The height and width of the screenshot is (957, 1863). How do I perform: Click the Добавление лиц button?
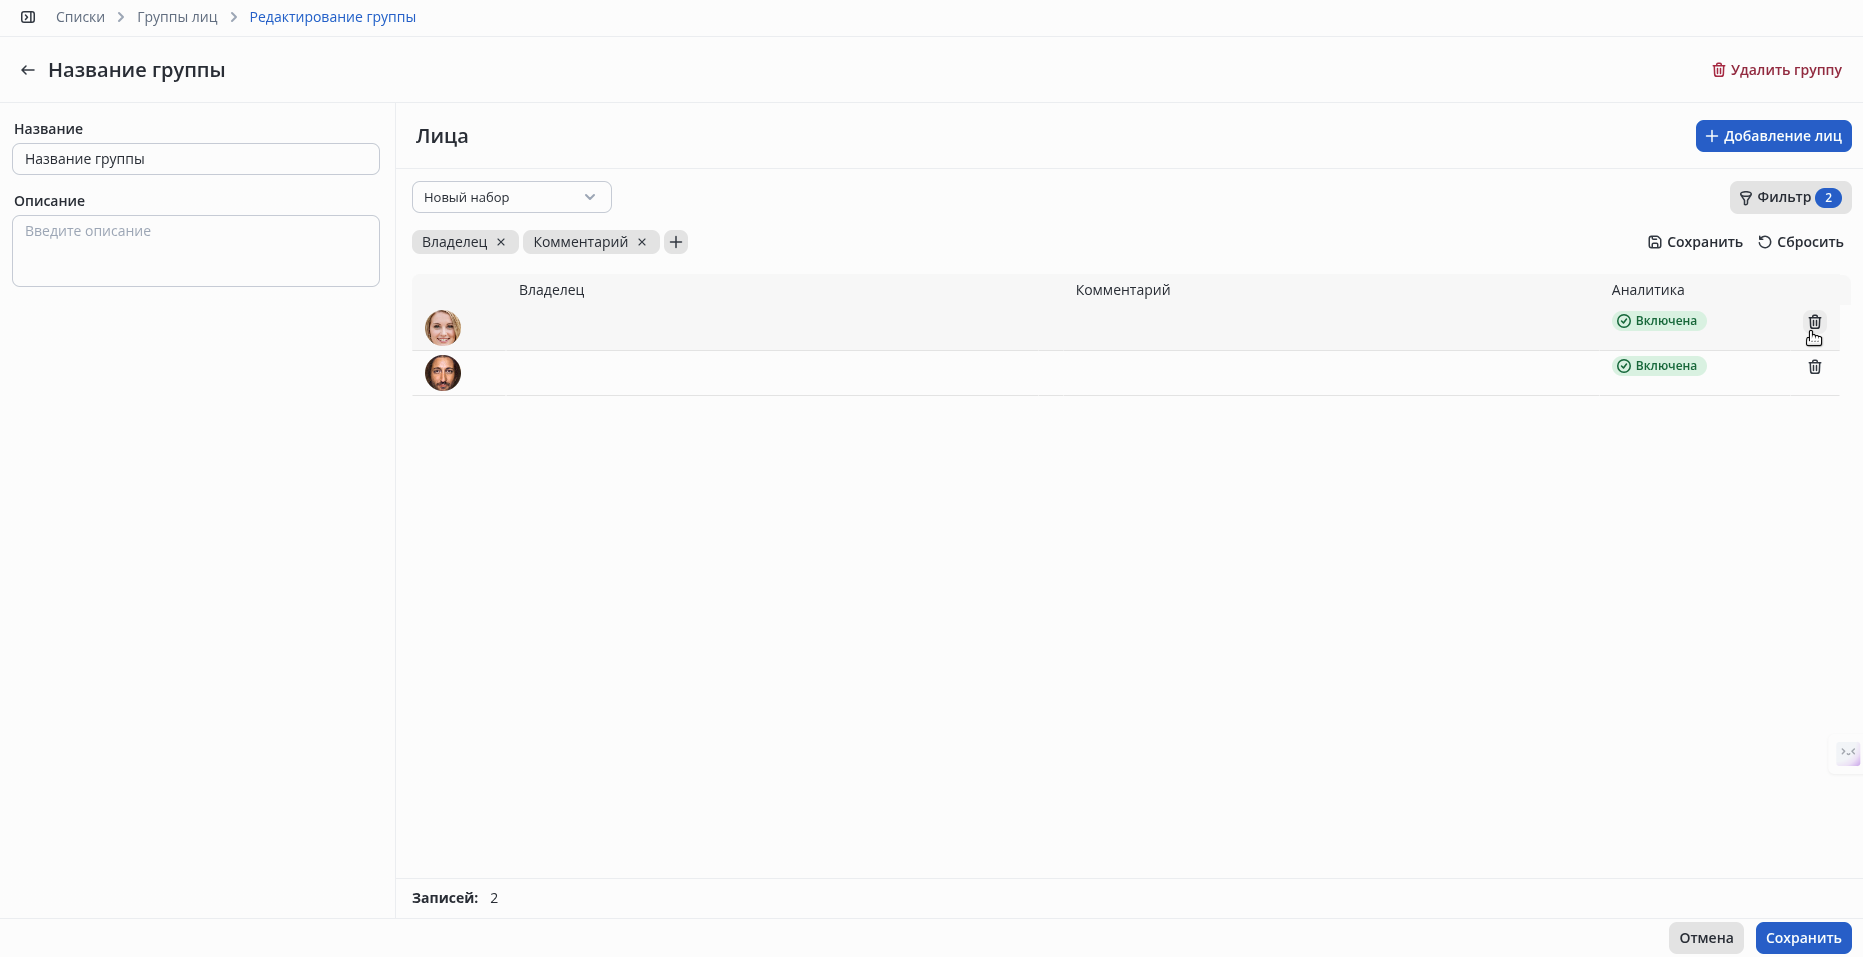(x=1773, y=136)
